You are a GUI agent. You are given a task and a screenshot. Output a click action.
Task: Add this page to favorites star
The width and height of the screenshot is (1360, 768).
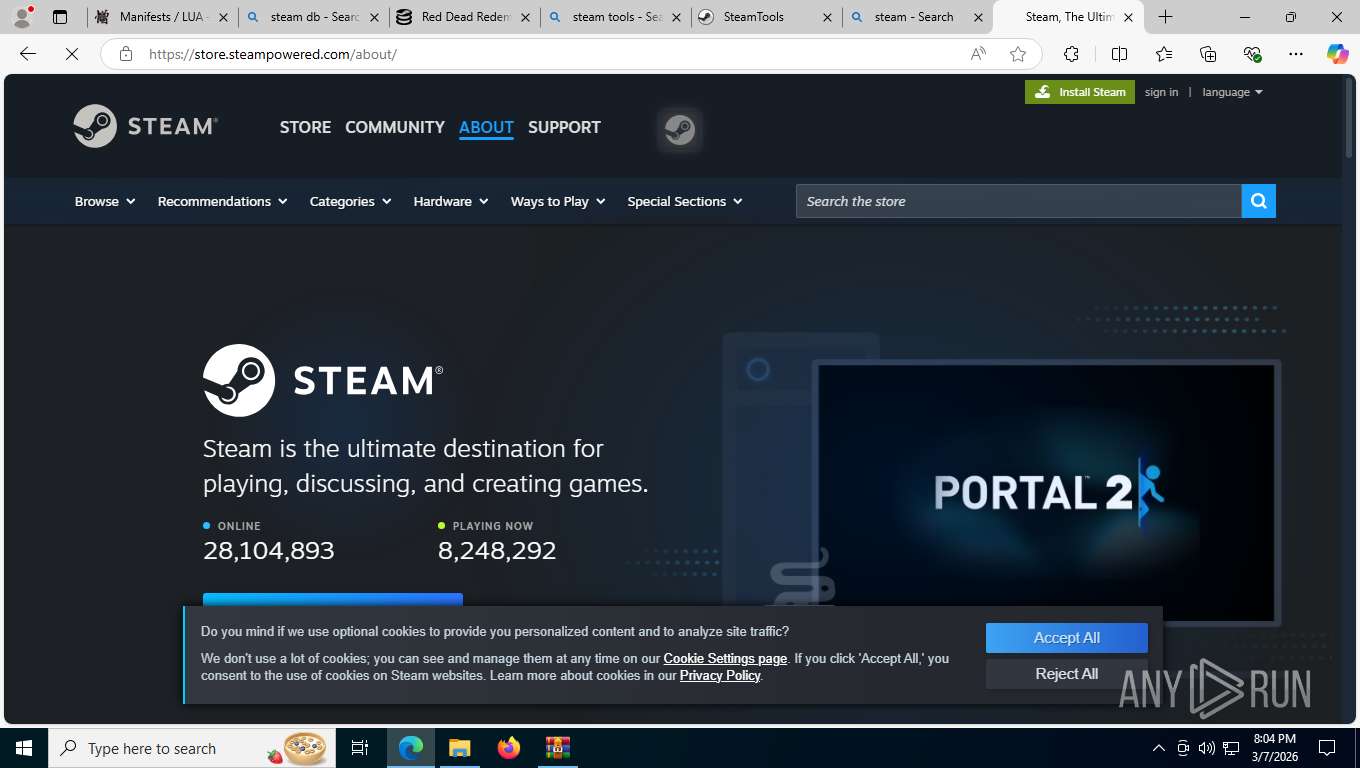(1018, 54)
